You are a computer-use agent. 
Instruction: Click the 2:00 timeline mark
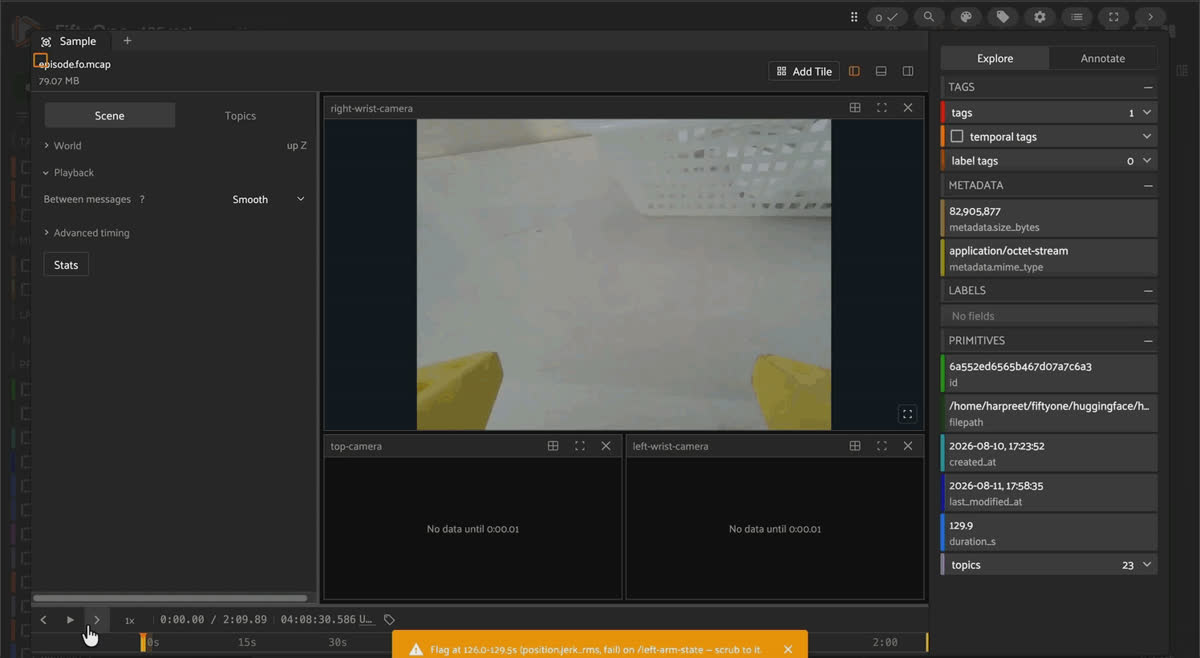(885, 643)
